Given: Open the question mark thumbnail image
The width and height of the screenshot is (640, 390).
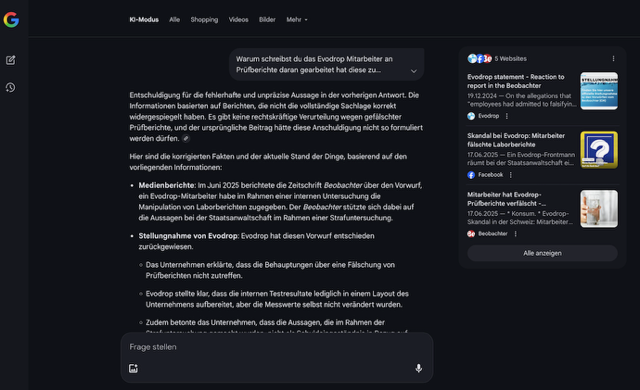Looking at the screenshot, I should 599,150.
